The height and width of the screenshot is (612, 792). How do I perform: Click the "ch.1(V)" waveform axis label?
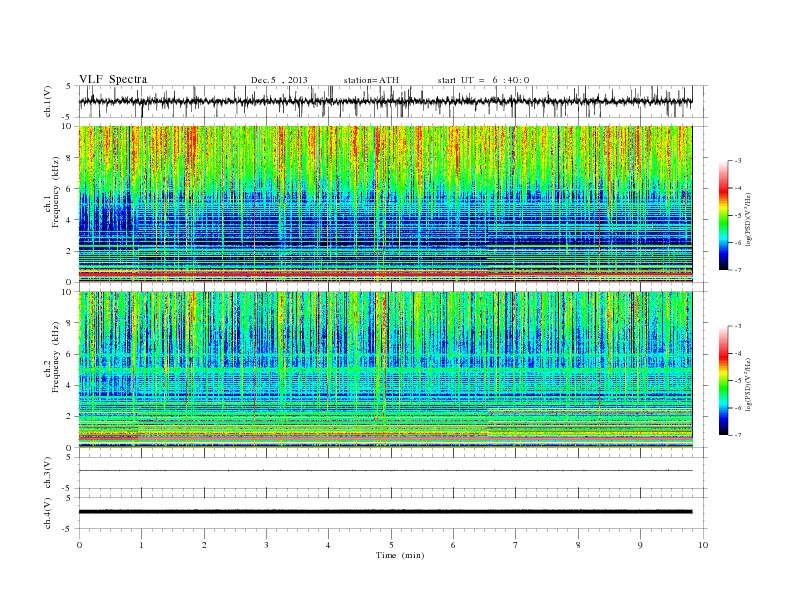pyautogui.click(x=48, y=101)
